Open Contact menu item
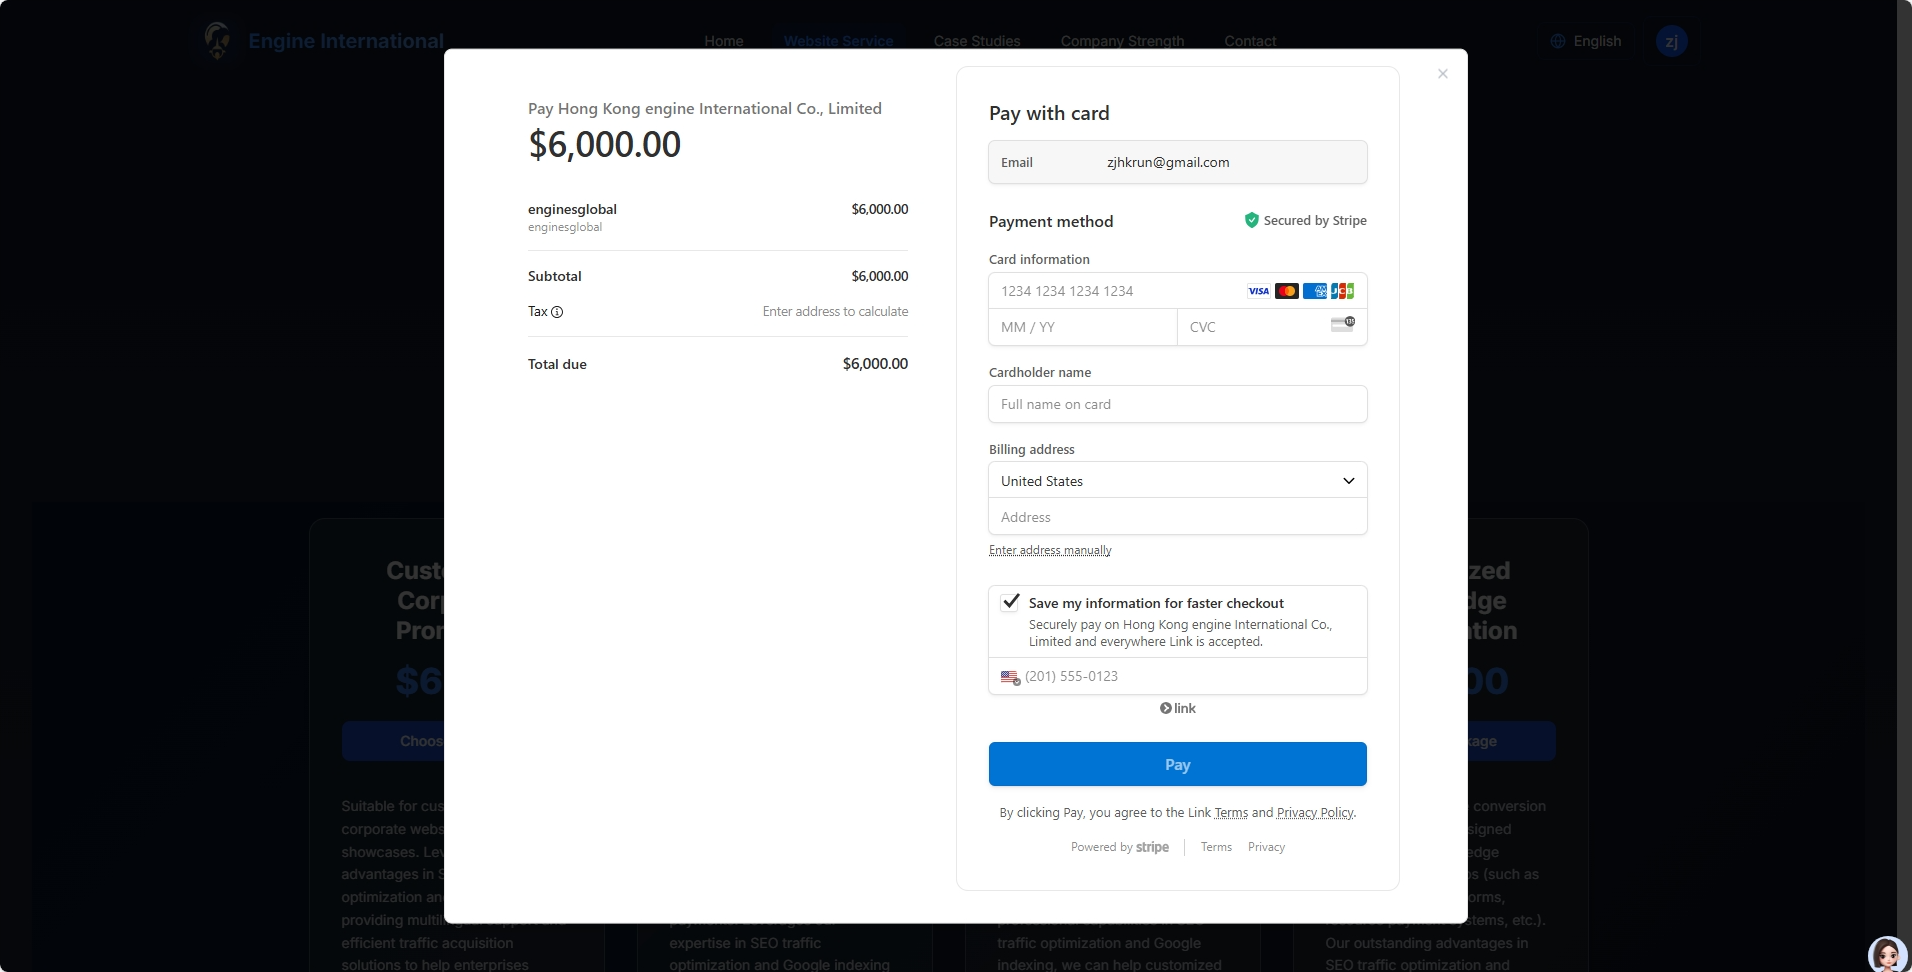The width and height of the screenshot is (1912, 972). coord(1250,41)
